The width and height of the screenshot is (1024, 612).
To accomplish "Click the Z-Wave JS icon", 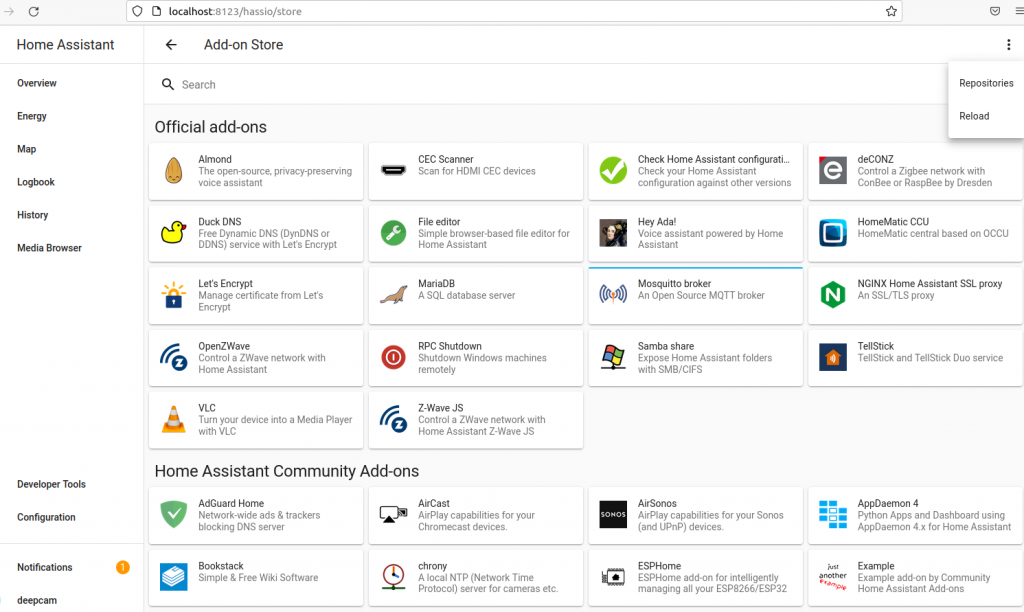I will 393,419.
